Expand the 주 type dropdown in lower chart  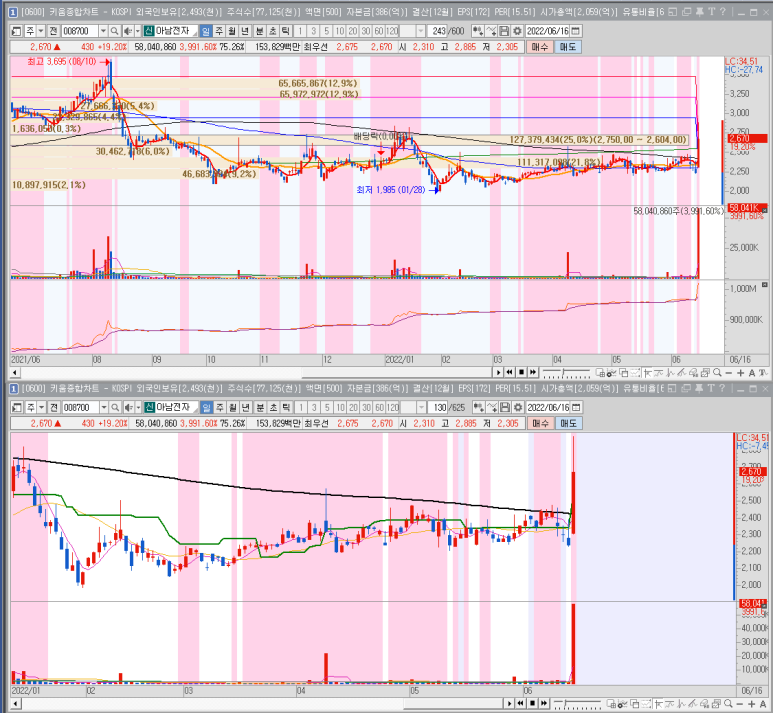41,407
